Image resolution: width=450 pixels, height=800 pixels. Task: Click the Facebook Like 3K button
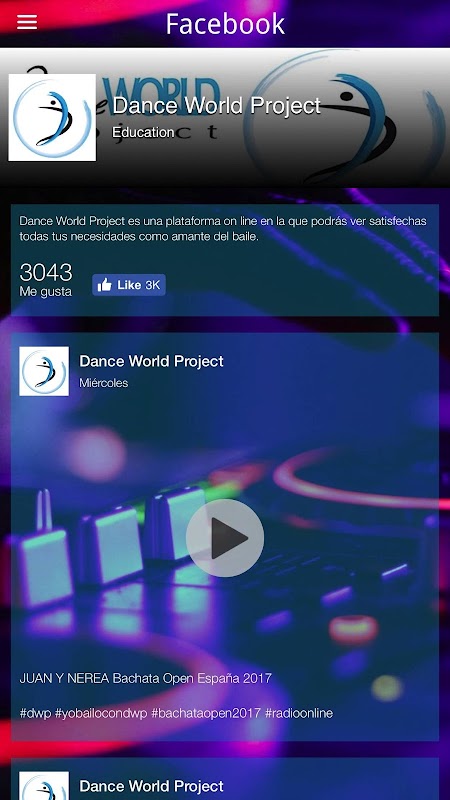tap(129, 285)
